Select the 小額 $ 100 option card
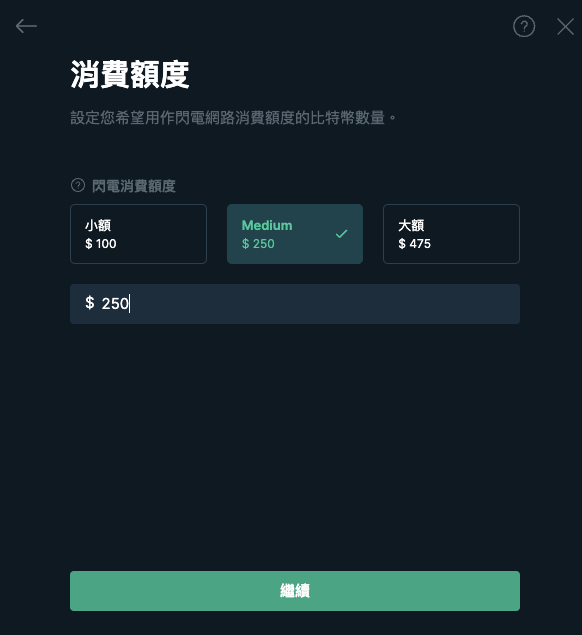 click(x=139, y=234)
